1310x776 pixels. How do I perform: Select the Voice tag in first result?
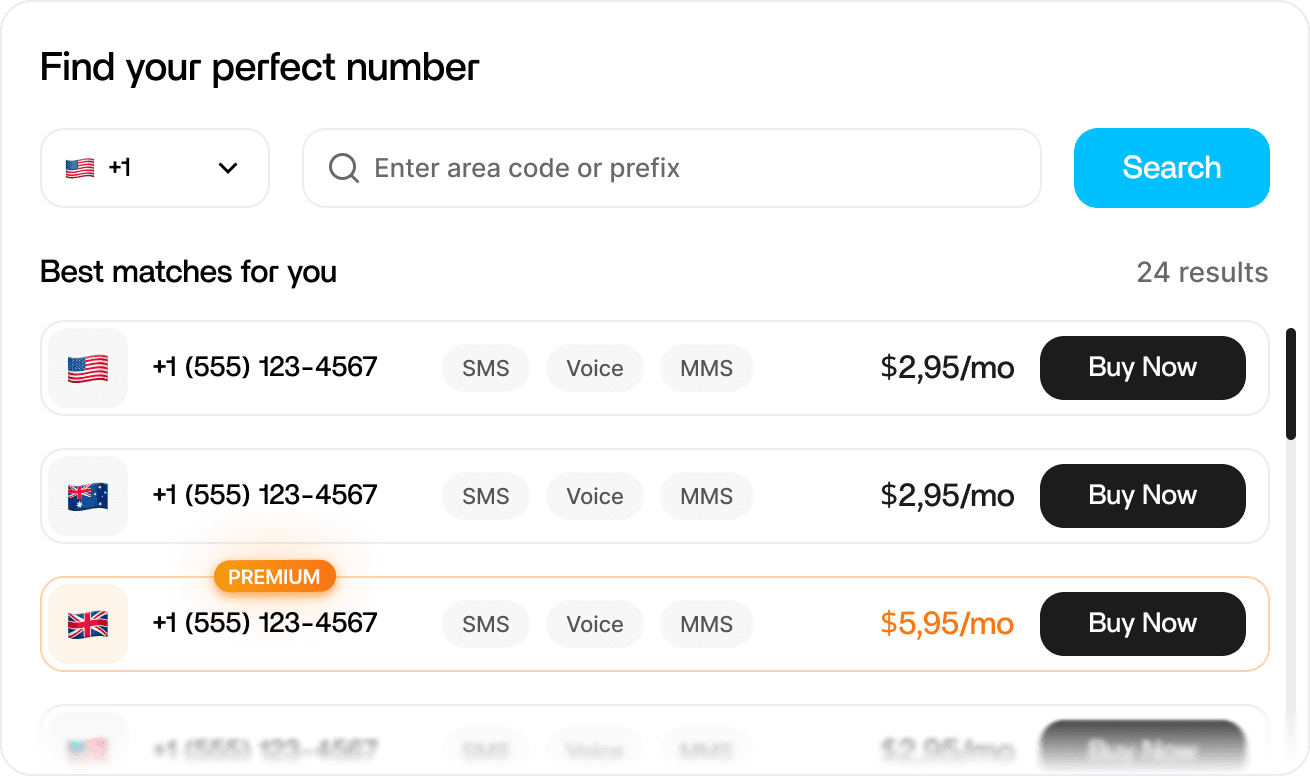tap(595, 368)
